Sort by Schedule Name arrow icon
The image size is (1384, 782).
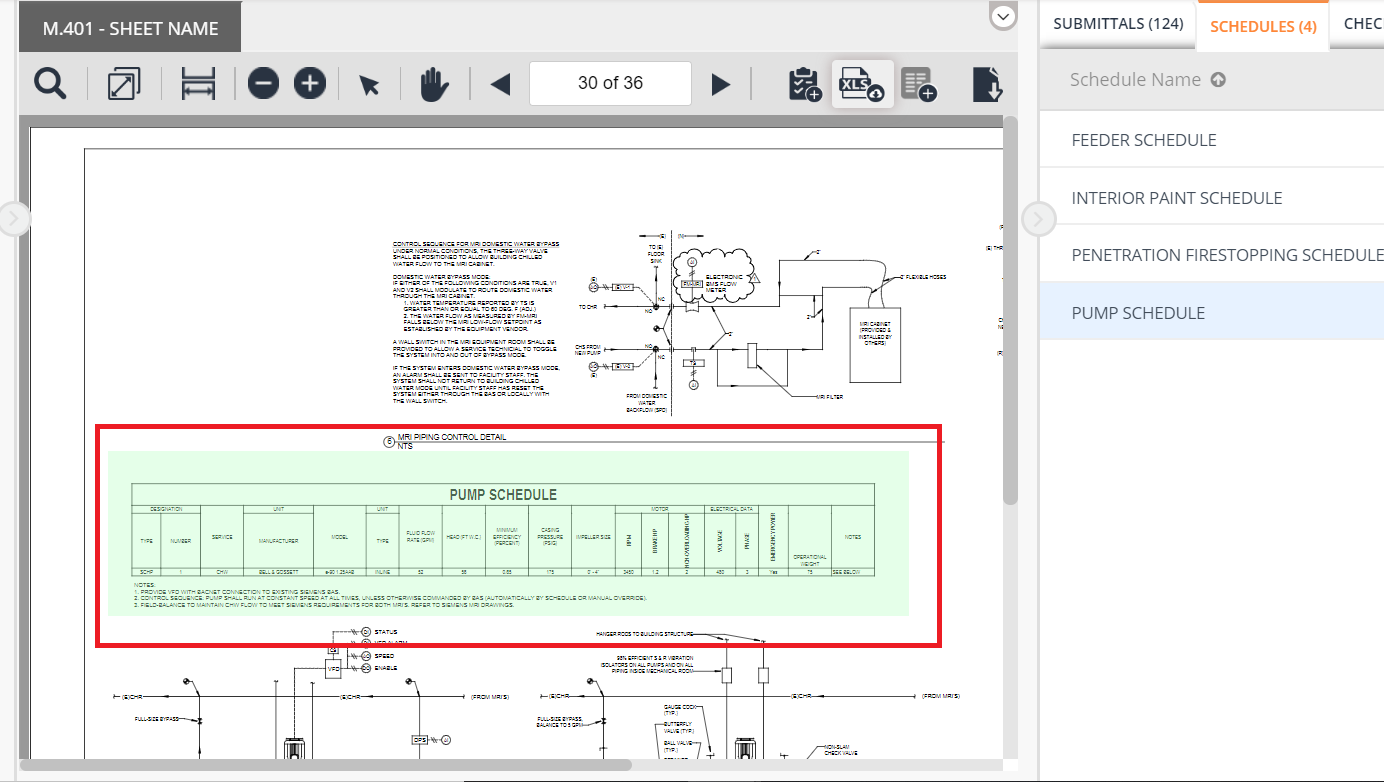click(x=1218, y=80)
